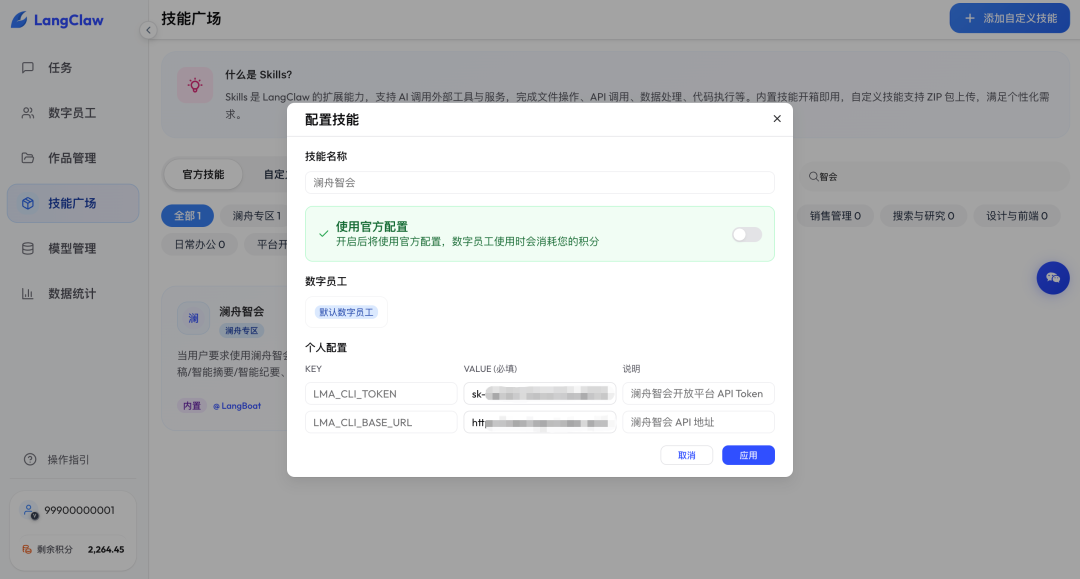Screen dimensions: 1080x579
Task: Click the LMA_CLI_TOKEN key field
Action: tap(381, 394)
